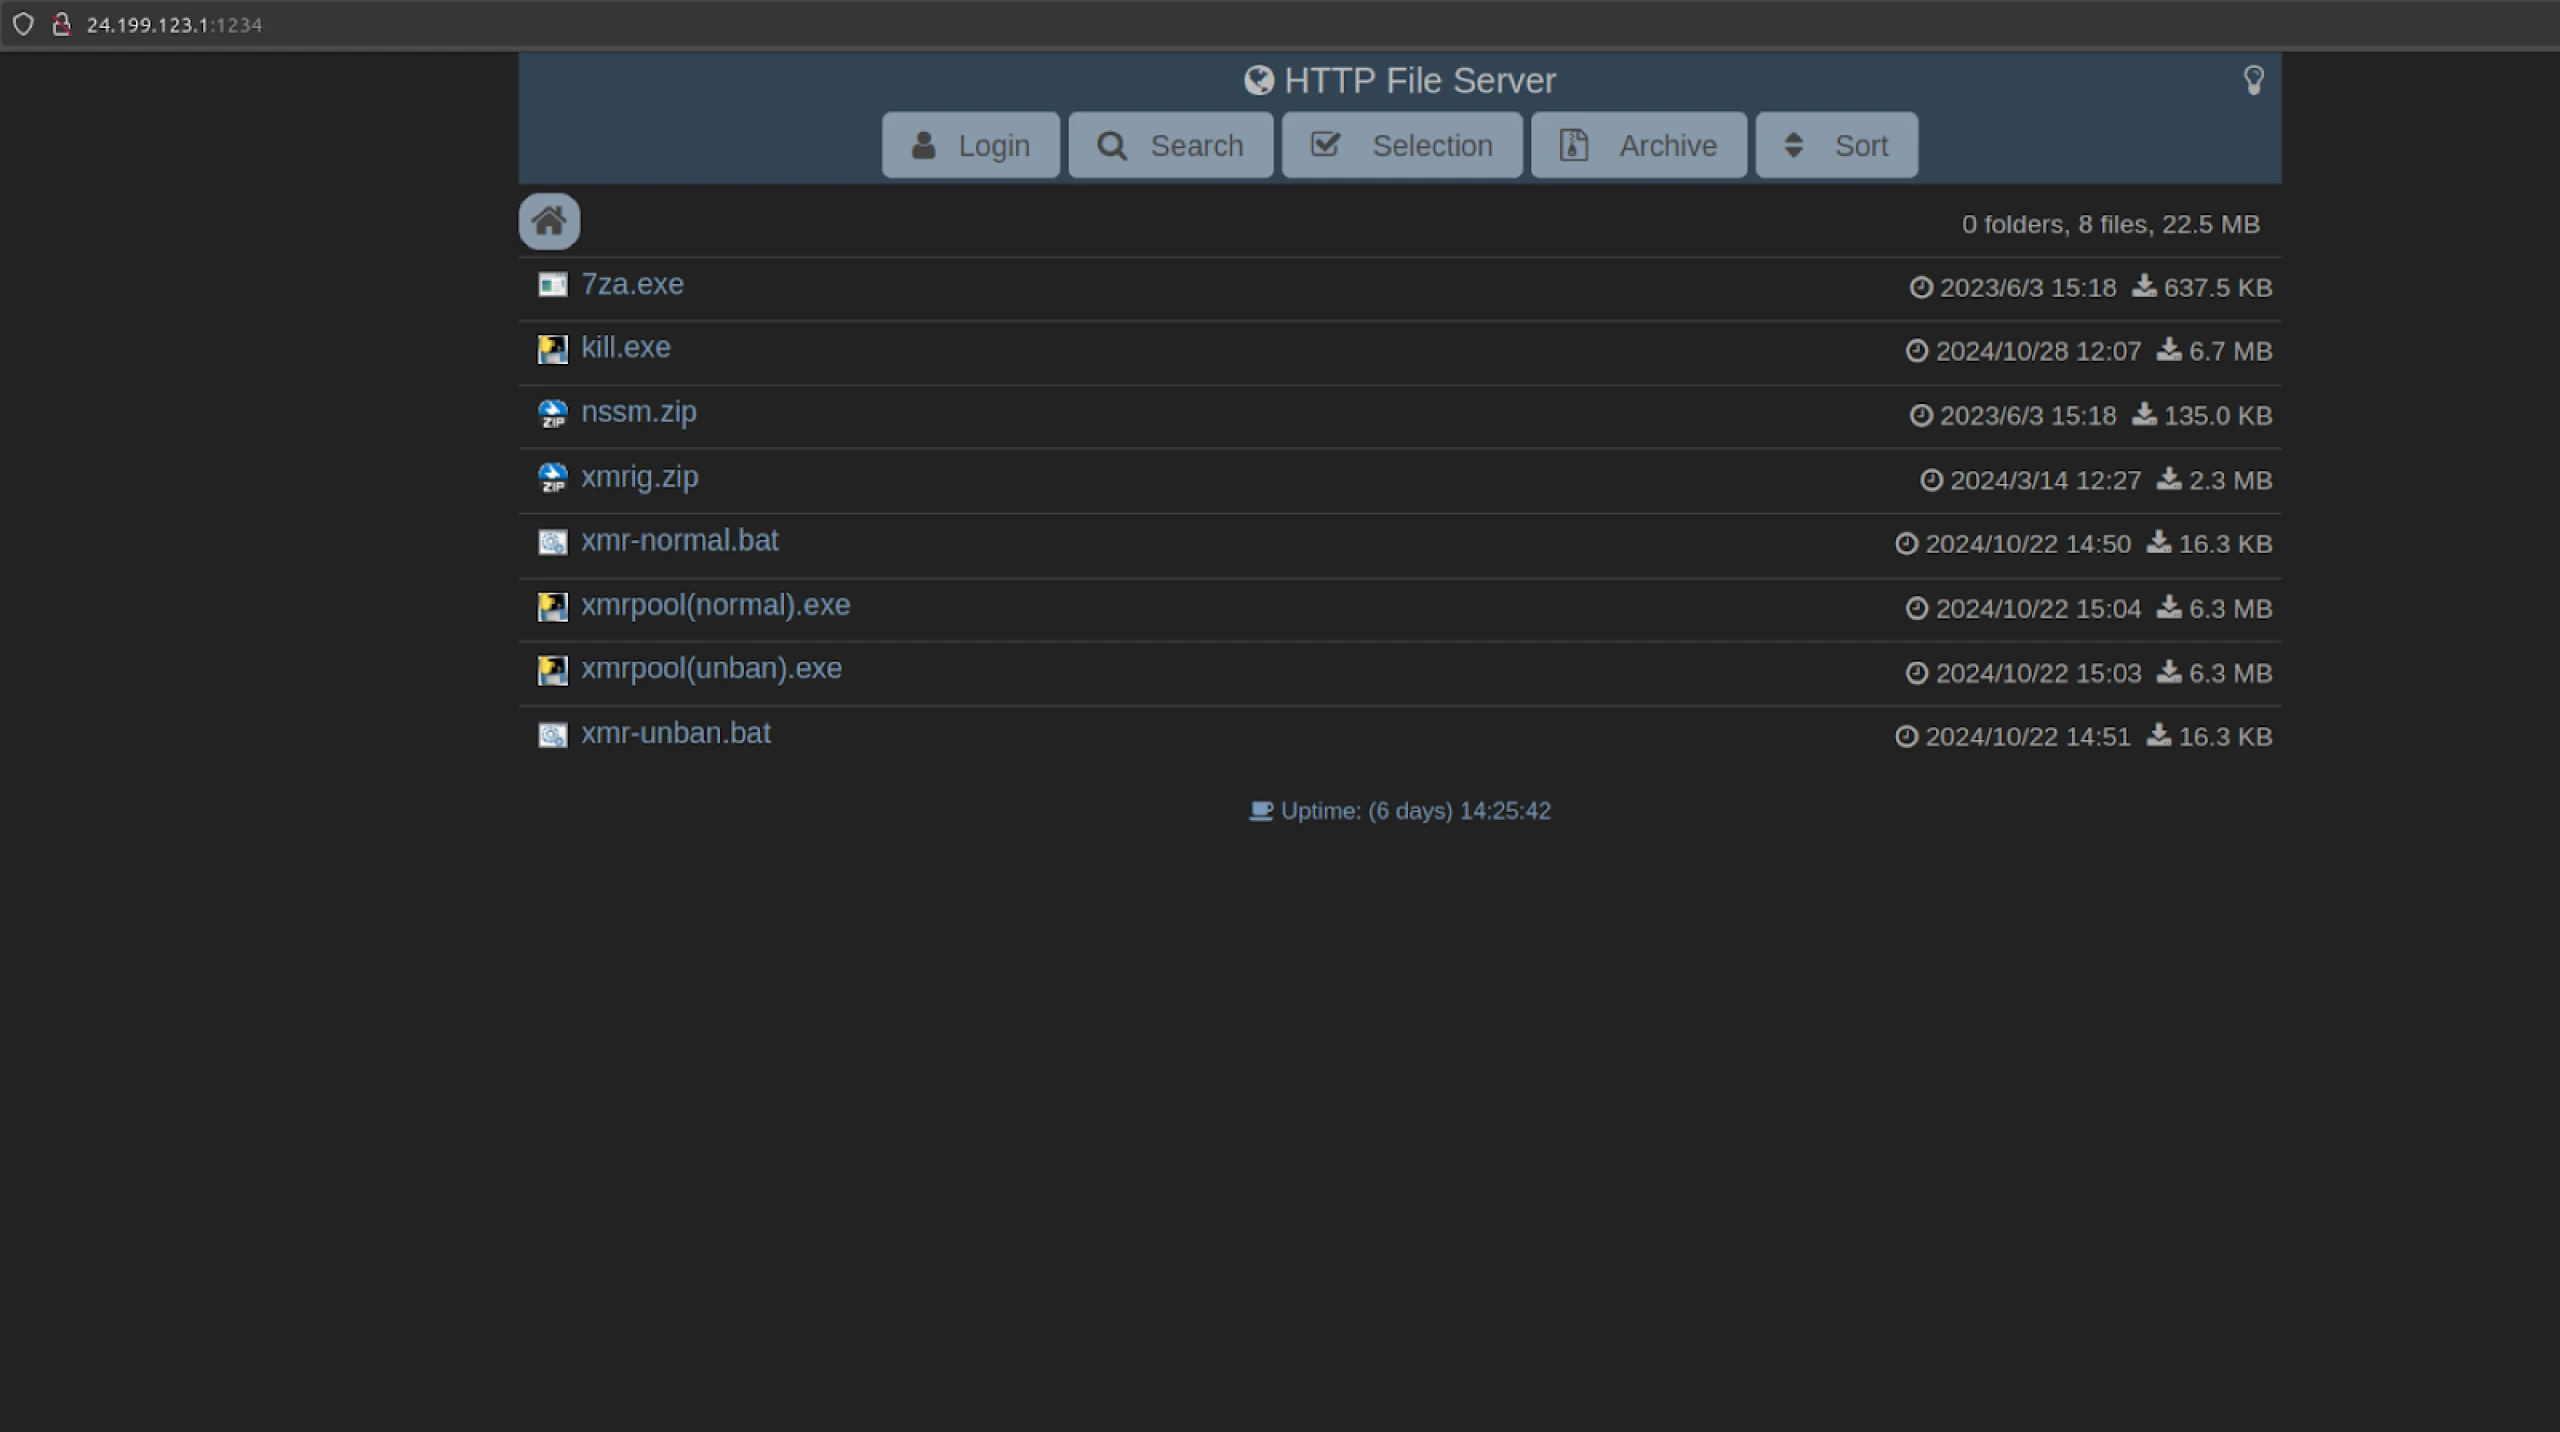Open the Login button
This screenshot has width=2560, height=1432.
[970, 145]
